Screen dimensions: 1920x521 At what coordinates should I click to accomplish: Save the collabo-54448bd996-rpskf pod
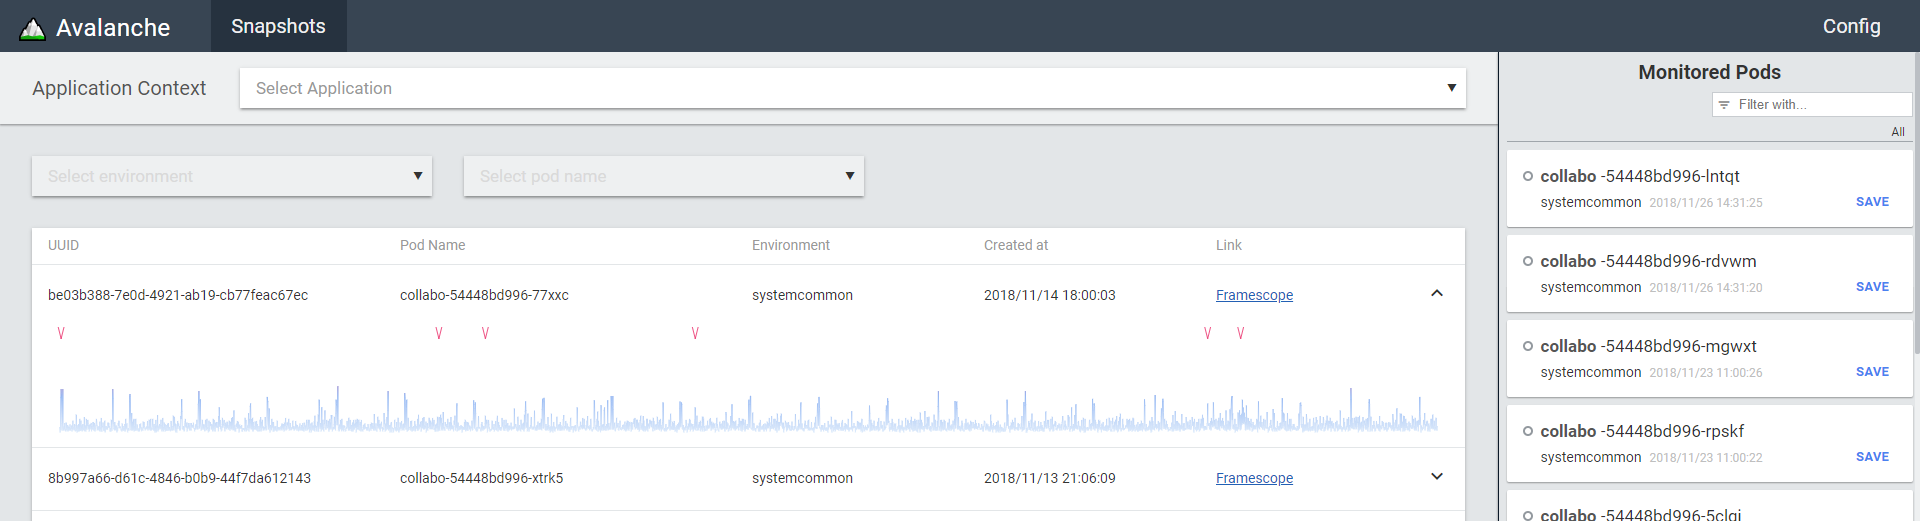pyautogui.click(x=1872, y=457)
